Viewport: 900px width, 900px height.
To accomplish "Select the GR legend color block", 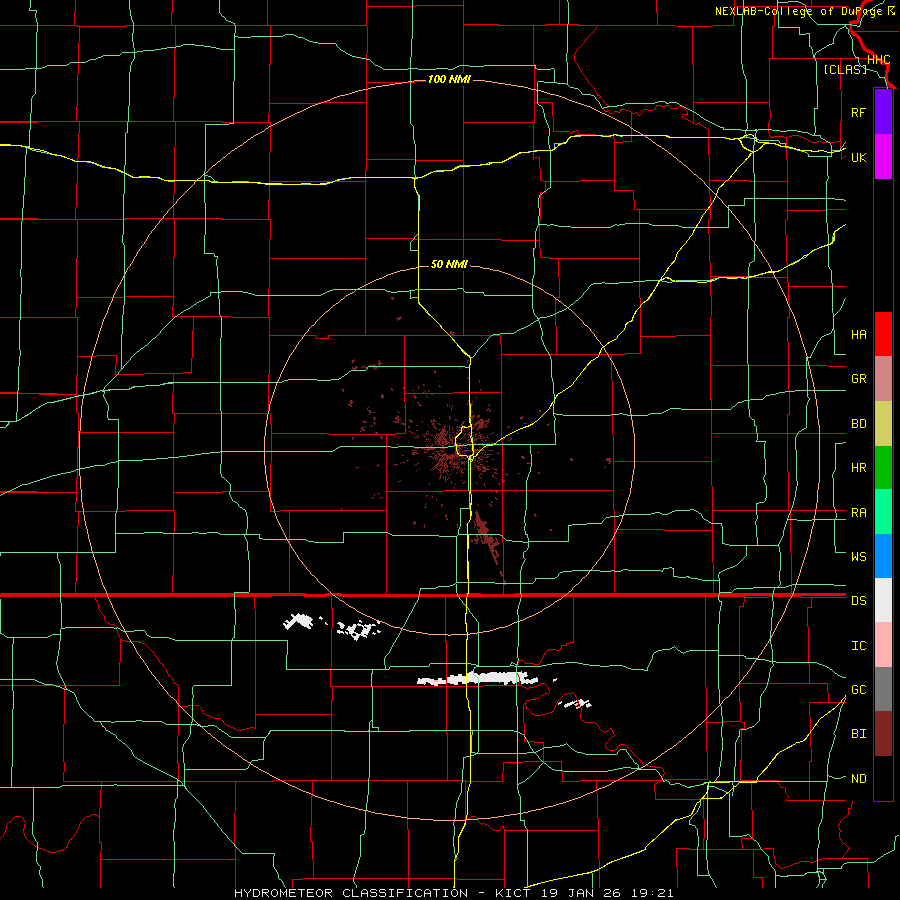I will tap(883, 378).
